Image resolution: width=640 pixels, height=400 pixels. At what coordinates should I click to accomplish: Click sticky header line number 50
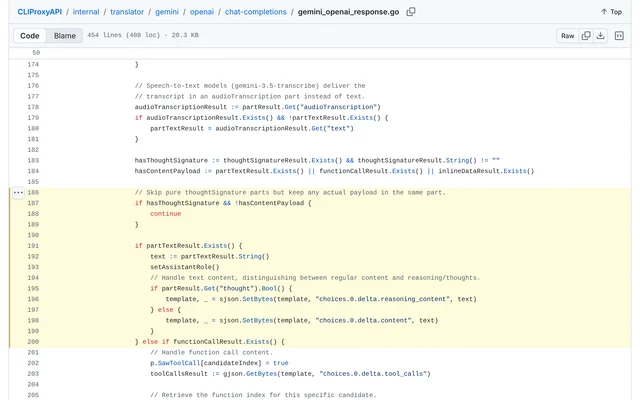tap(36, 53)
